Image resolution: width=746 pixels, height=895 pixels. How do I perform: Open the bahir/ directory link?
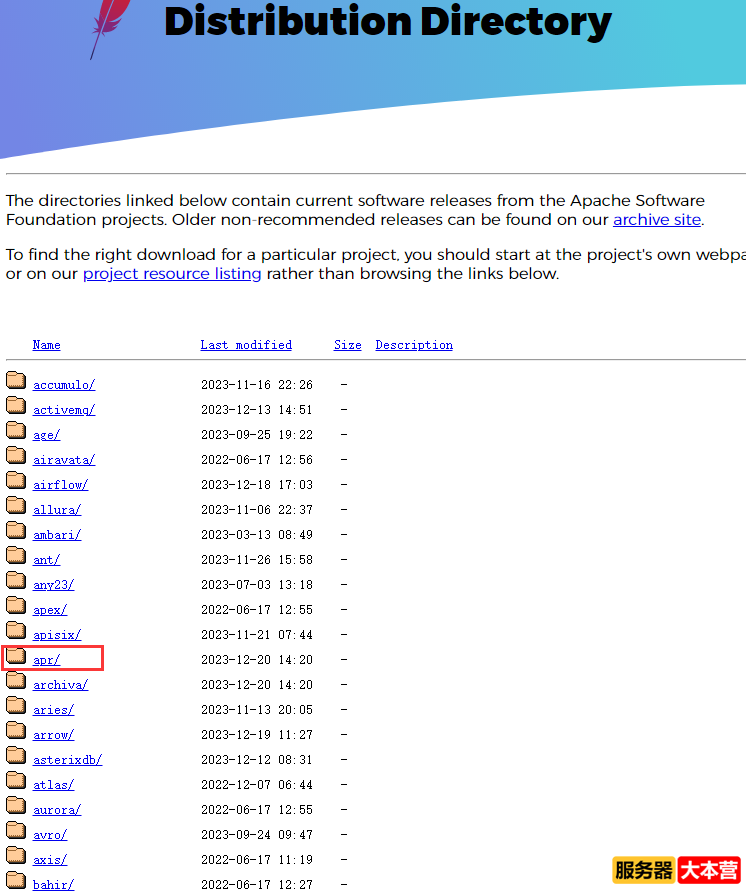[x=54, y=885]
